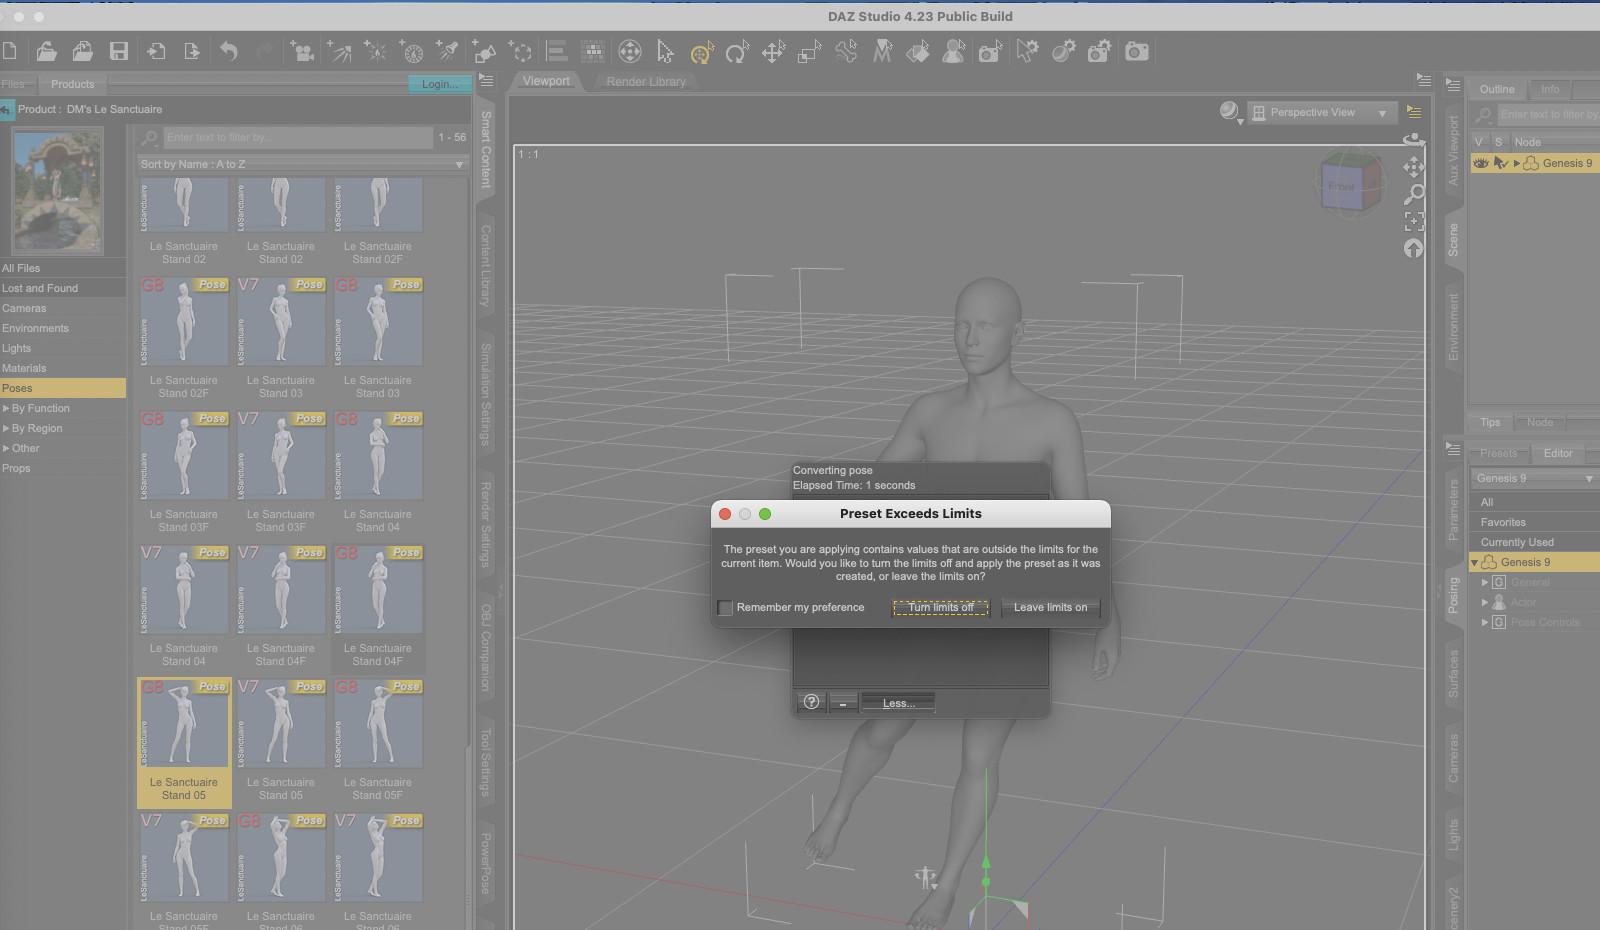
Task: Switch to the Viewport tab
Action: [x=546, y=81]
